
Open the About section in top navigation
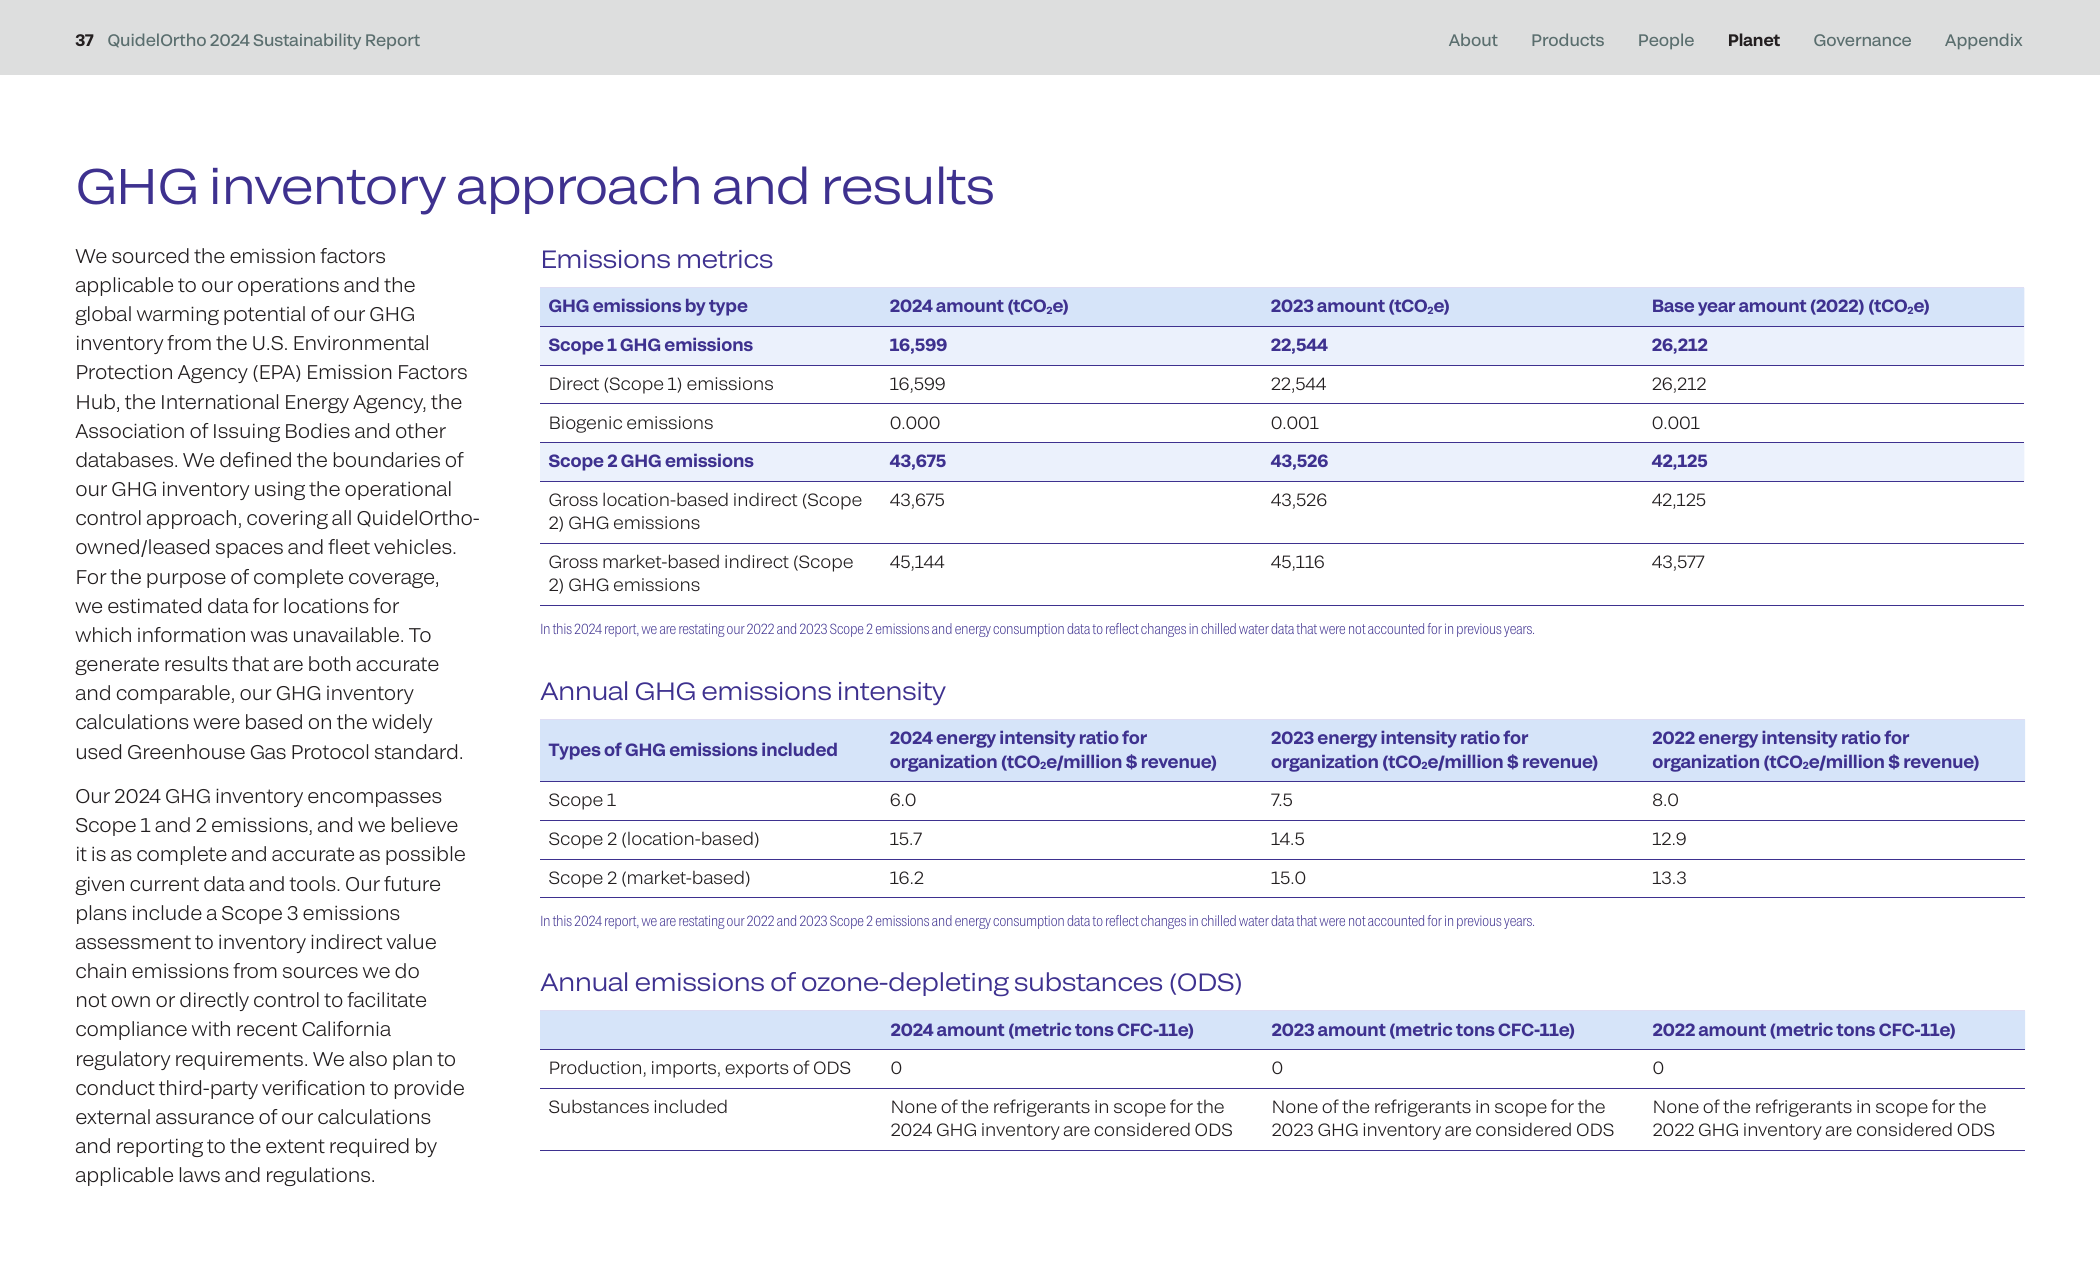(x=1472, y=40)
